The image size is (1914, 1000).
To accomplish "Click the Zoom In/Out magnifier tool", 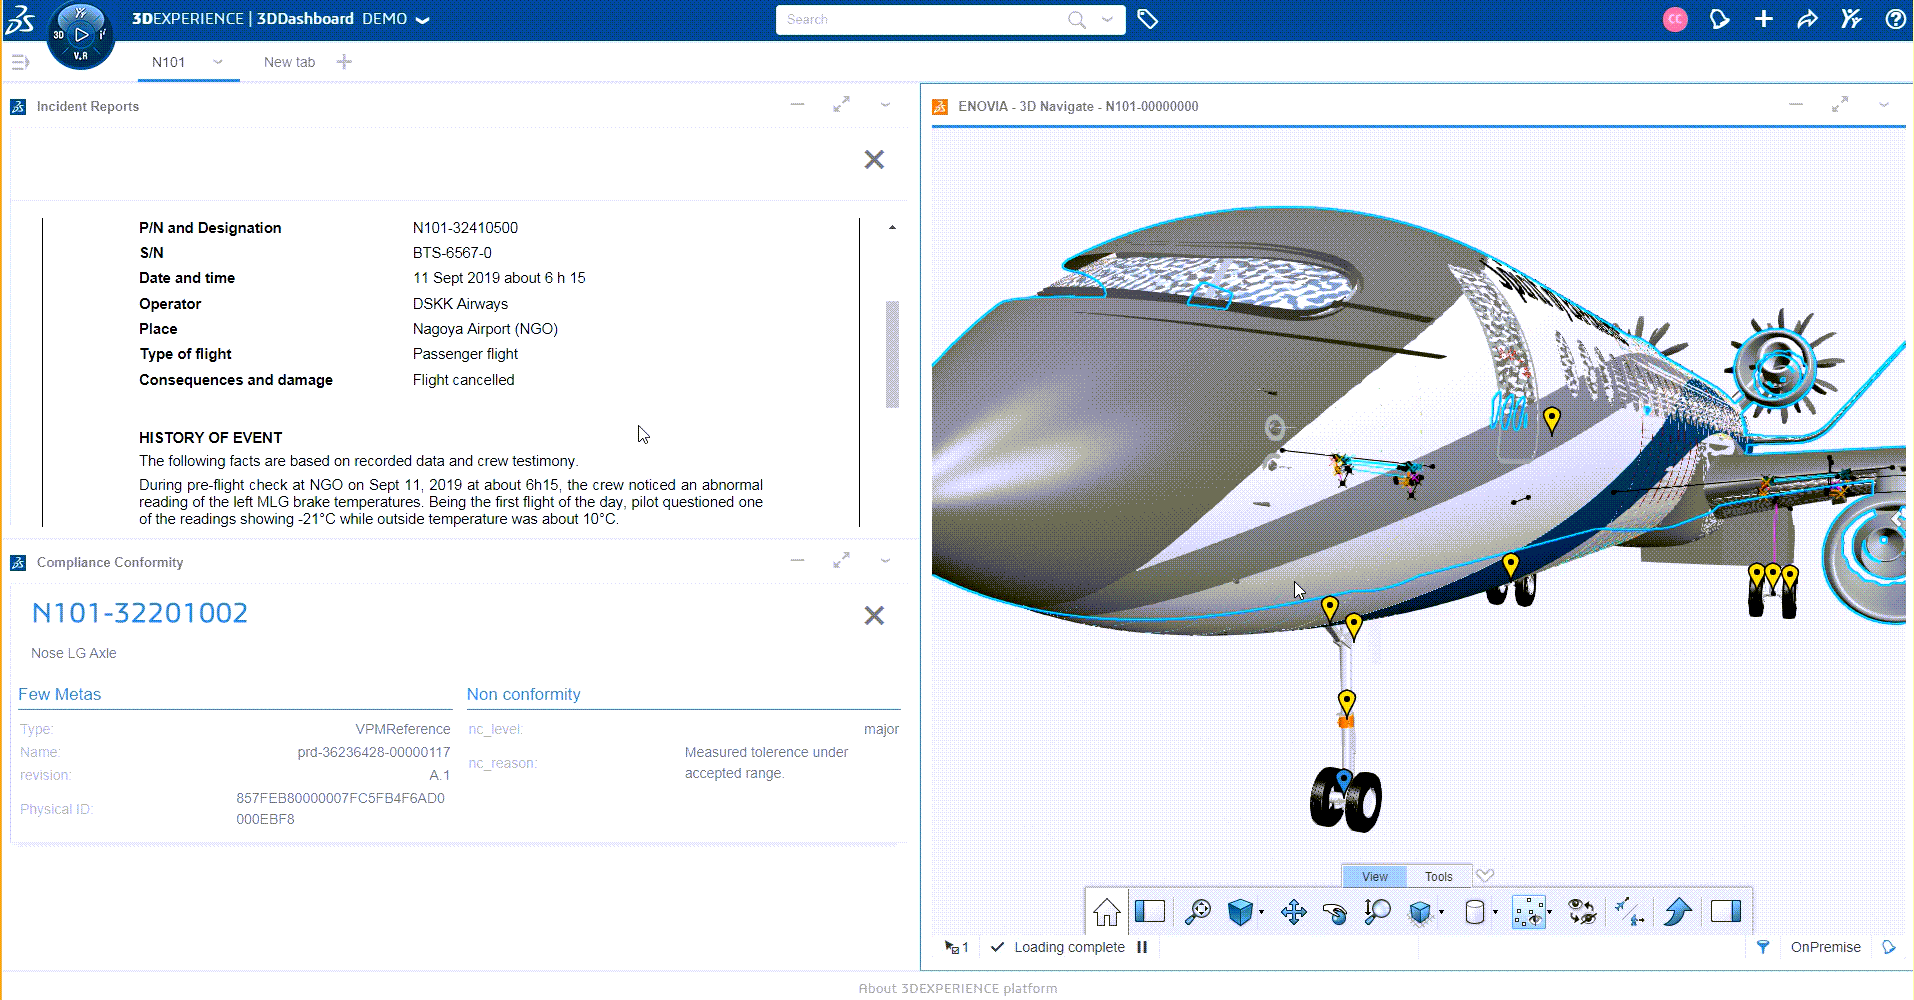I will point(1378,911).
